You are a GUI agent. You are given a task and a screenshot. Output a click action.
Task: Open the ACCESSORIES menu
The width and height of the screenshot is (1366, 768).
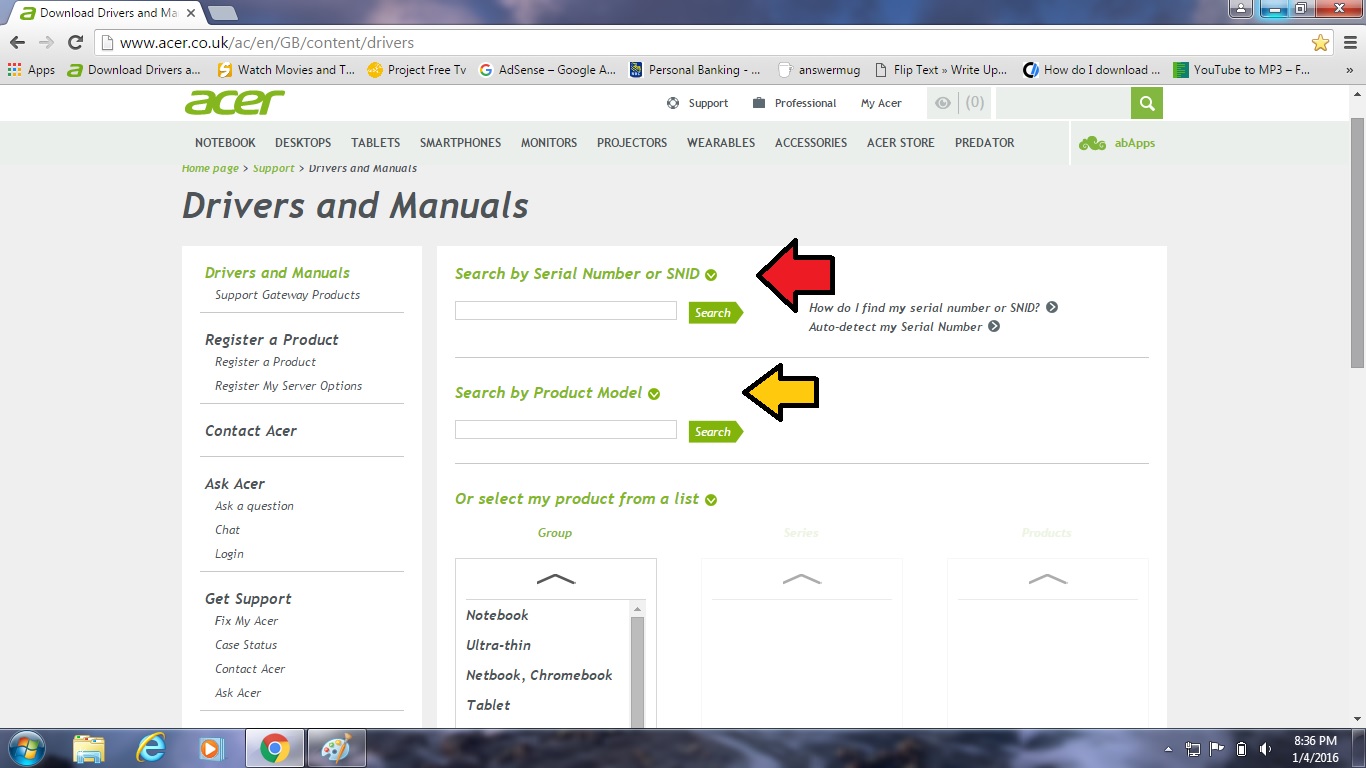[x=811, y=143]
